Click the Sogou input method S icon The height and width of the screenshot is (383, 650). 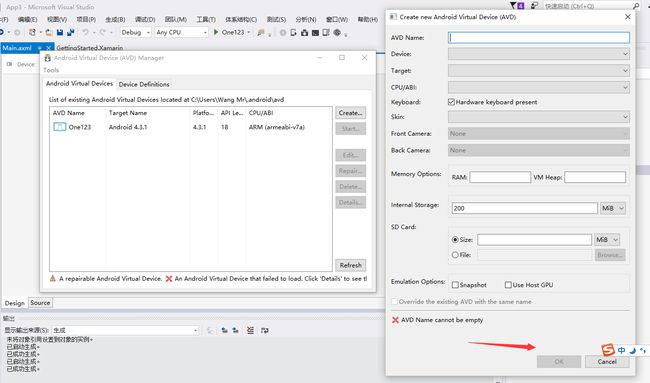point(608,350)
